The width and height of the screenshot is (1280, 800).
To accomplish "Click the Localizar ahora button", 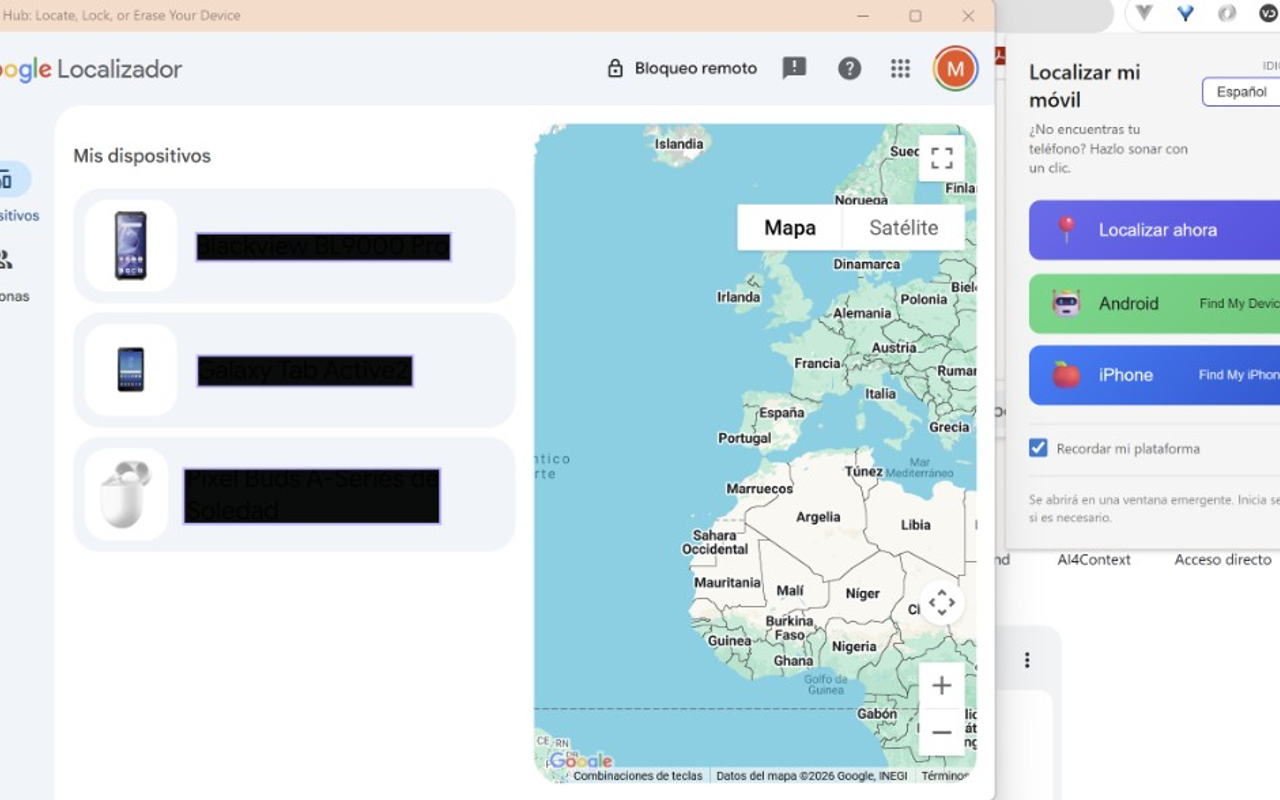I will pos(1154,230).
